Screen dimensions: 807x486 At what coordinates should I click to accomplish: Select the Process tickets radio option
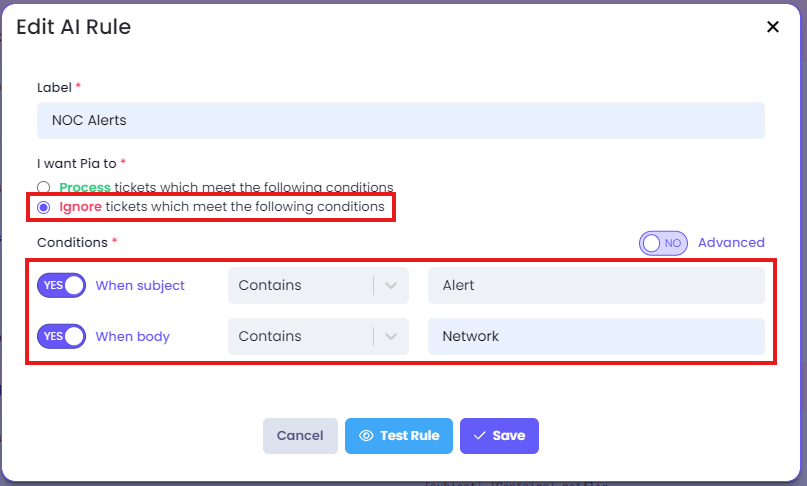44,187
